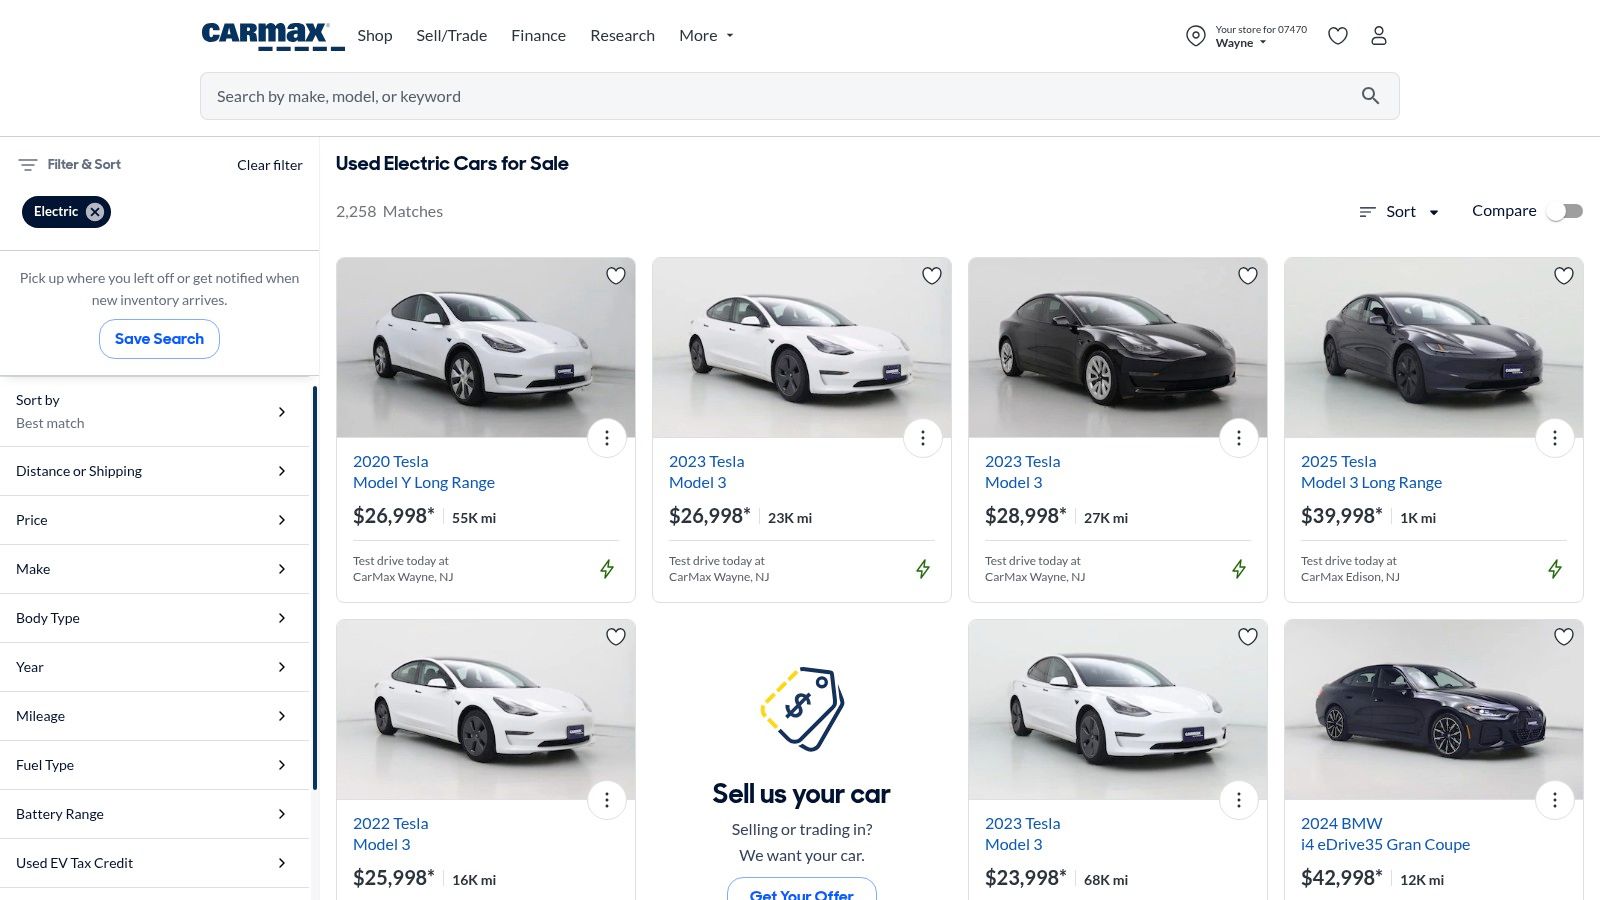
Task: Click Clear filter link
Action: pos(270,165)
